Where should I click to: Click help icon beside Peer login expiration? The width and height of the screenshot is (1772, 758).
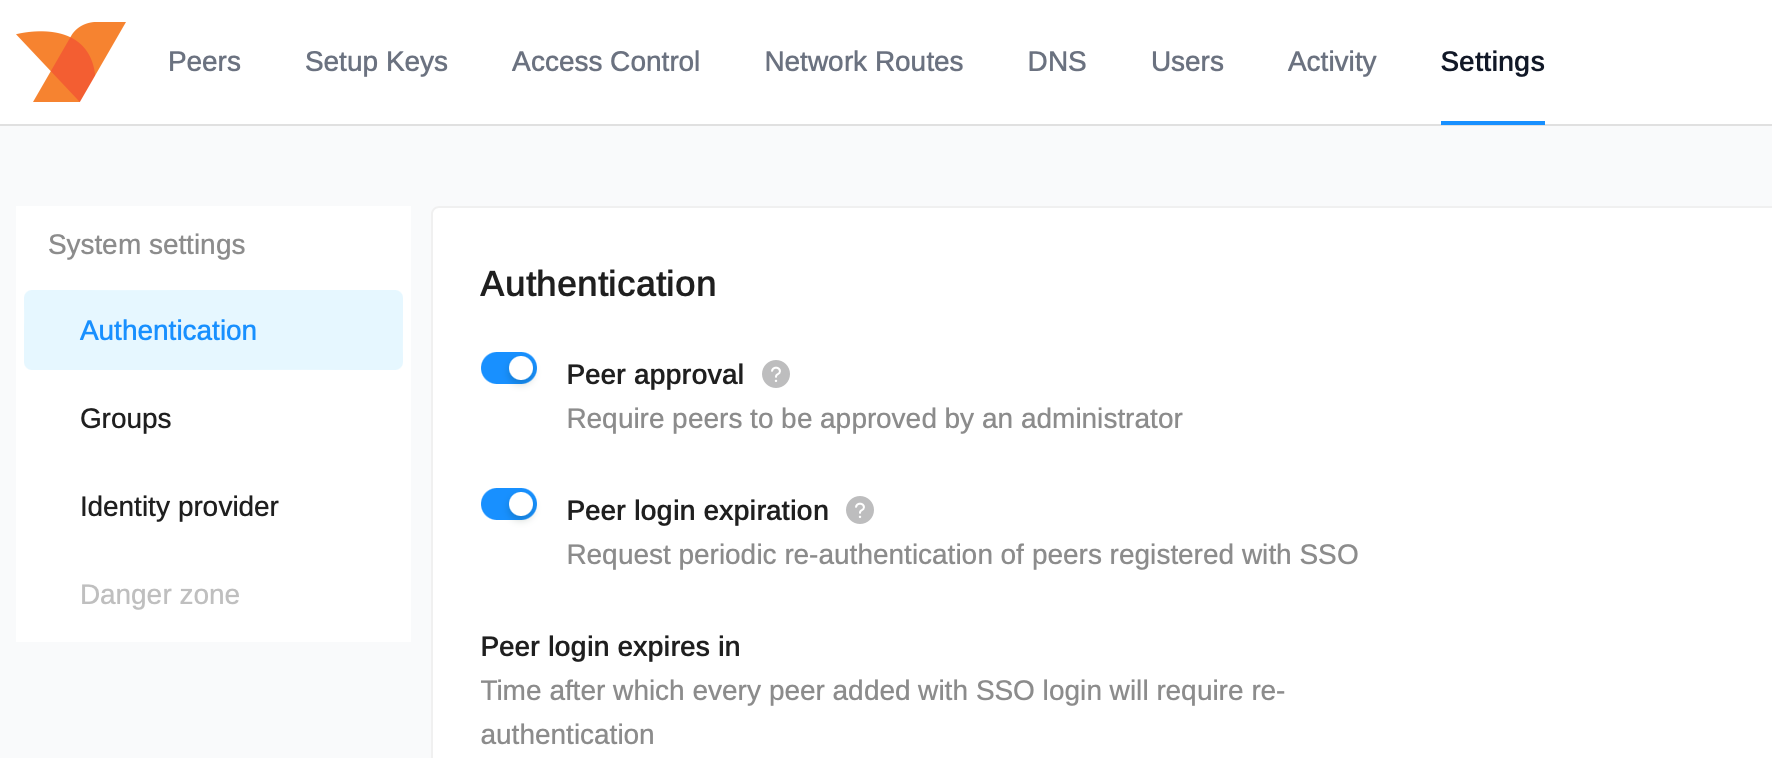[859, 510]
